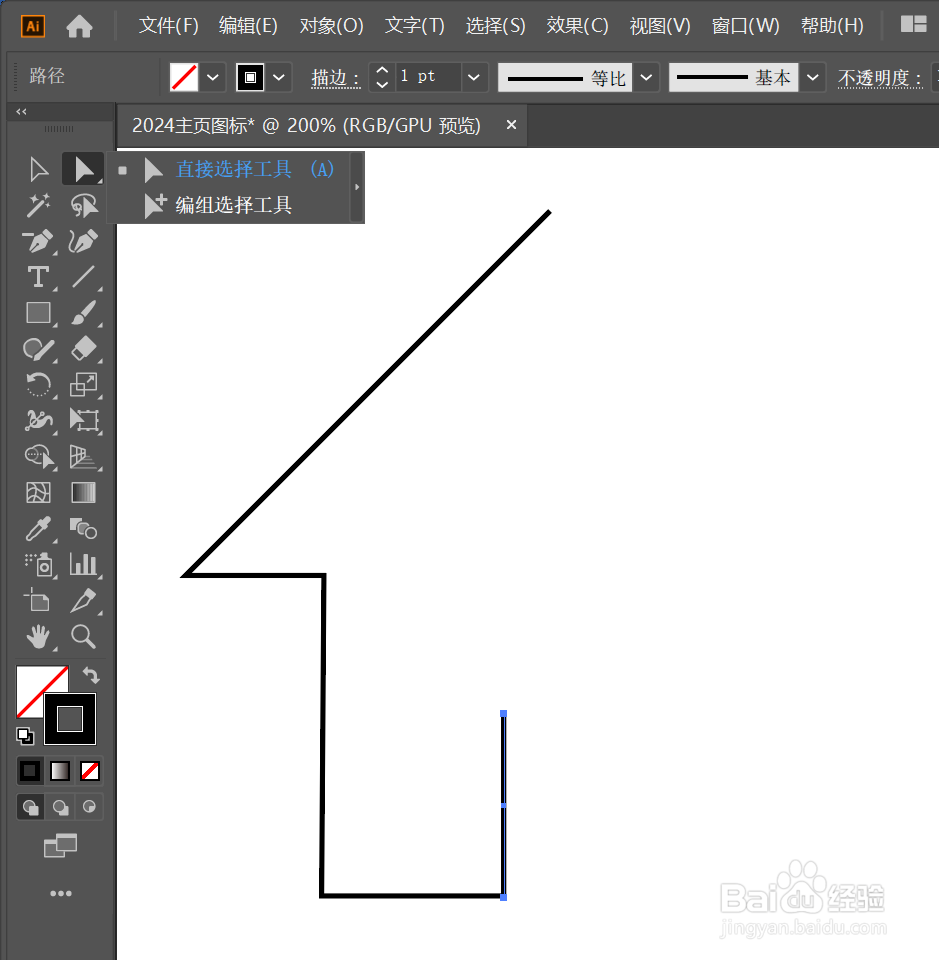Viewport: 939px width, 960px height.
Task: Select the Type tool
Action: [x=38, y=277]
